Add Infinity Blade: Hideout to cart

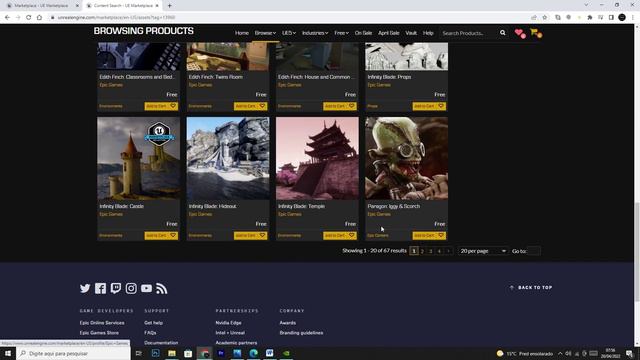coord(246,236)
